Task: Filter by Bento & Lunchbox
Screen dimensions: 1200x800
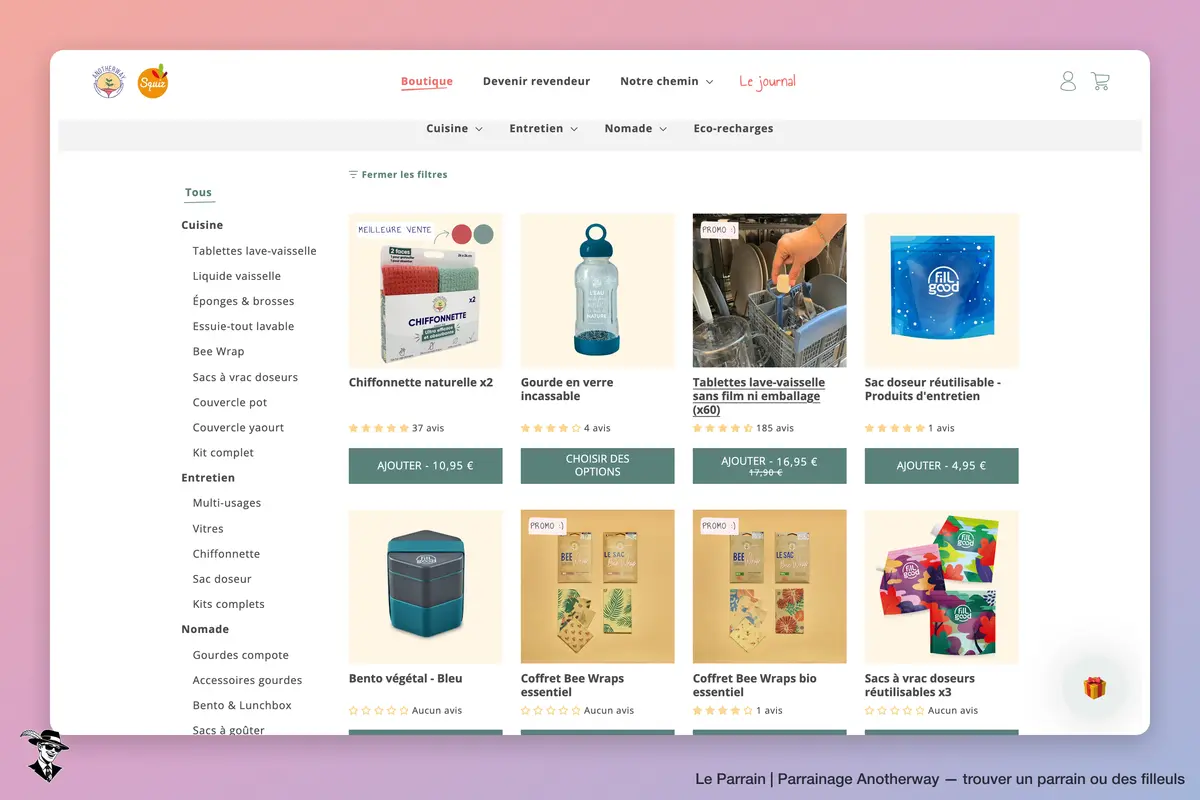Action: 242,705
